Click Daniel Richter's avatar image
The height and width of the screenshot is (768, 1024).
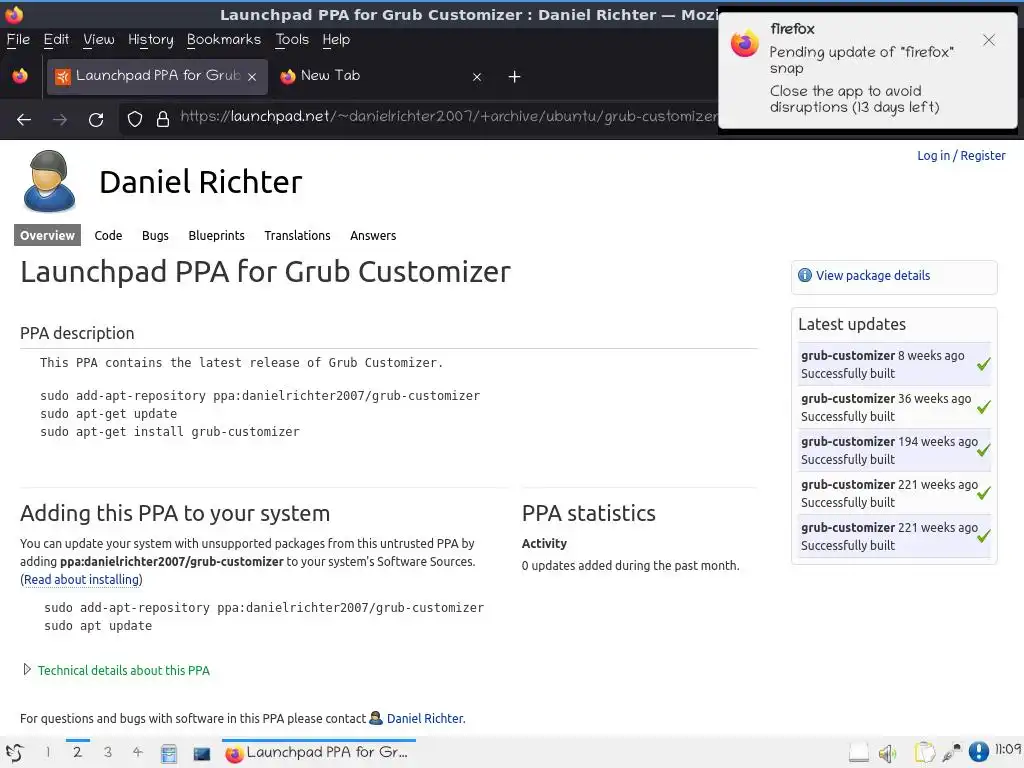point(49,181)
